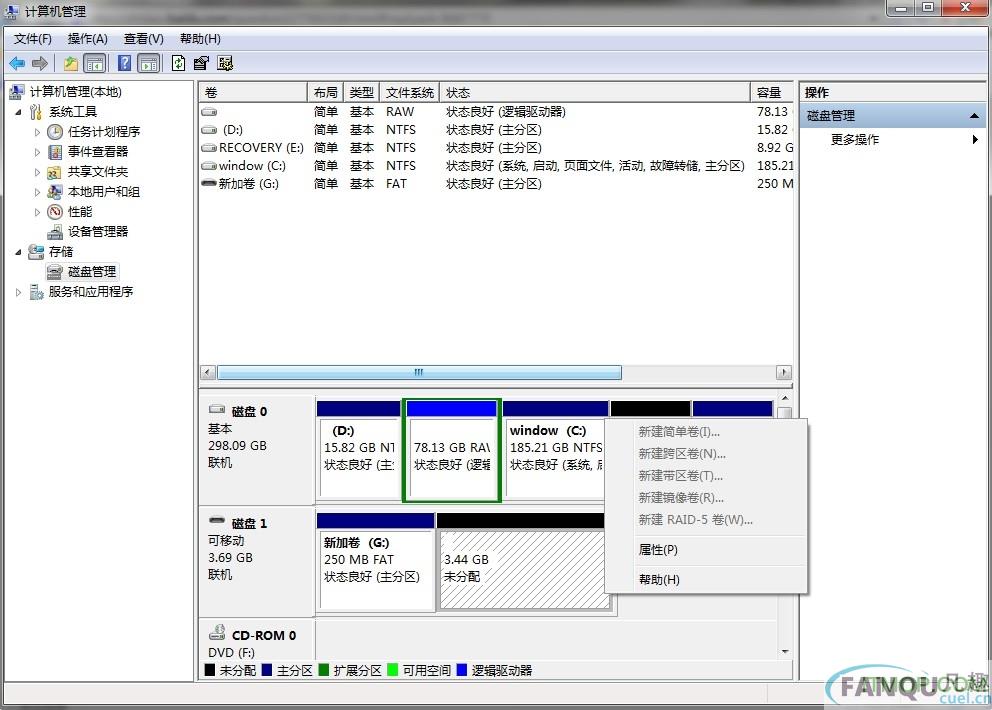992x710 pixels.
Task: Collapse the Storage (存储) node
Action: [18, 252]
